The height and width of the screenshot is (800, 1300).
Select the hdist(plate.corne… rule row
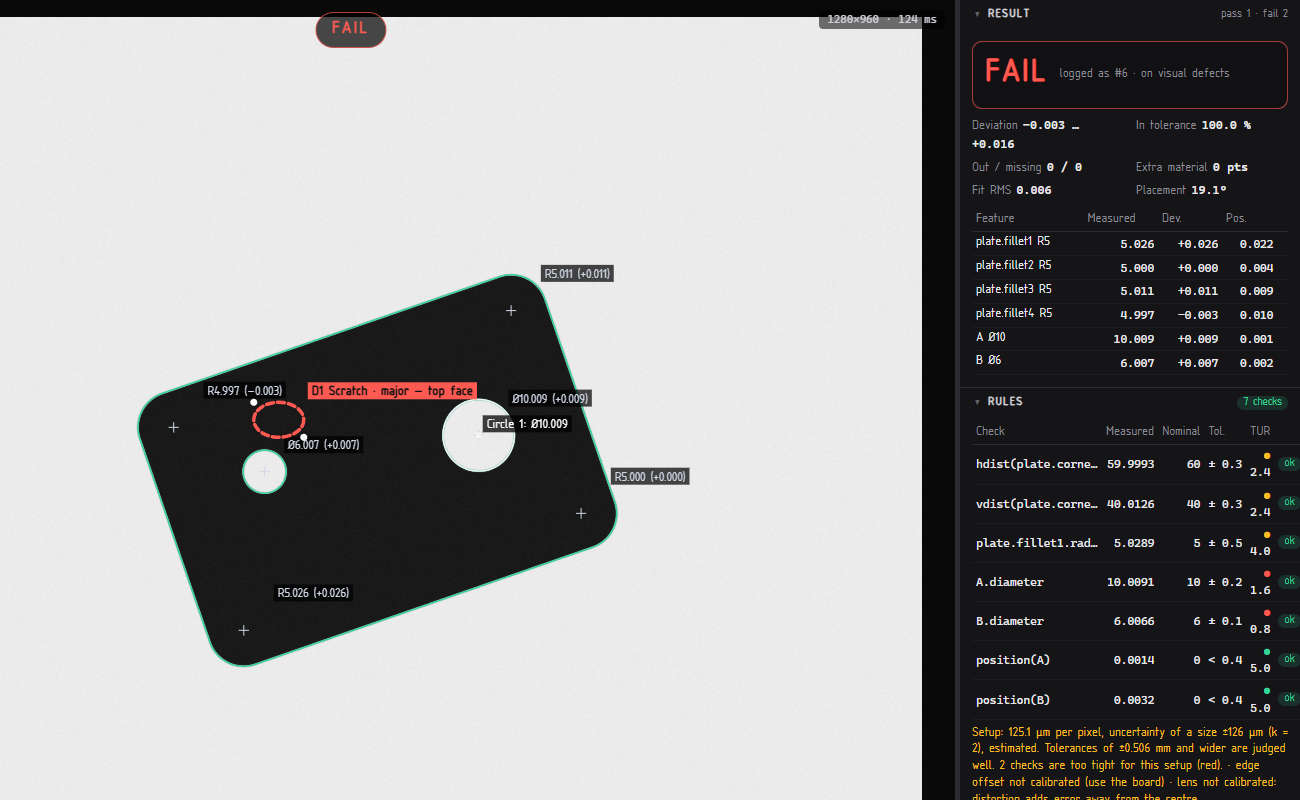1136,465
